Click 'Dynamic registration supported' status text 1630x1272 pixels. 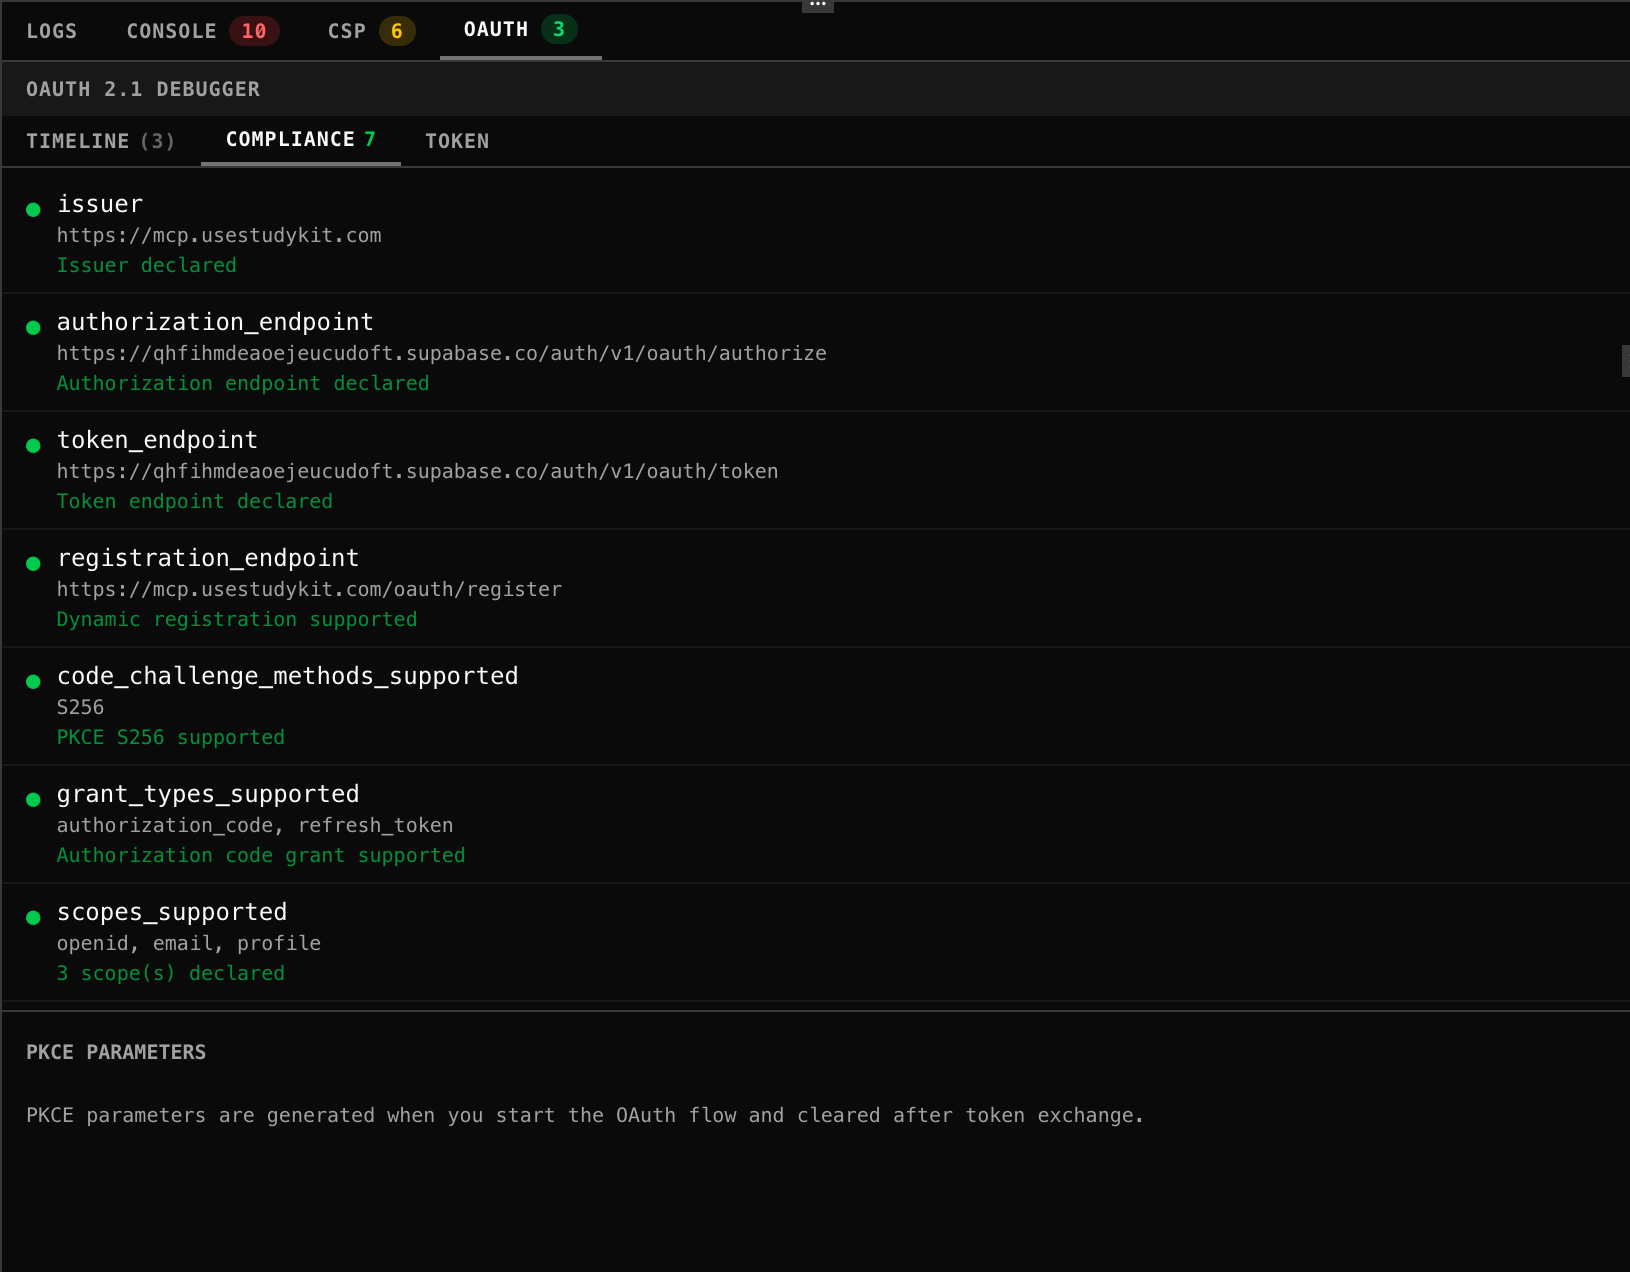click(237, 619)
